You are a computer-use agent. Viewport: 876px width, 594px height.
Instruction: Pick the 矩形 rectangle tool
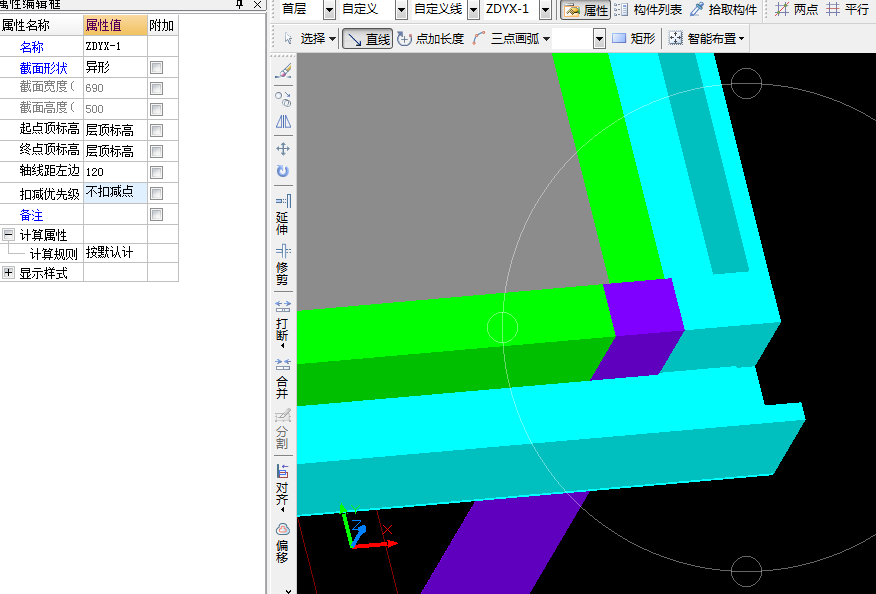pos(634,39)
